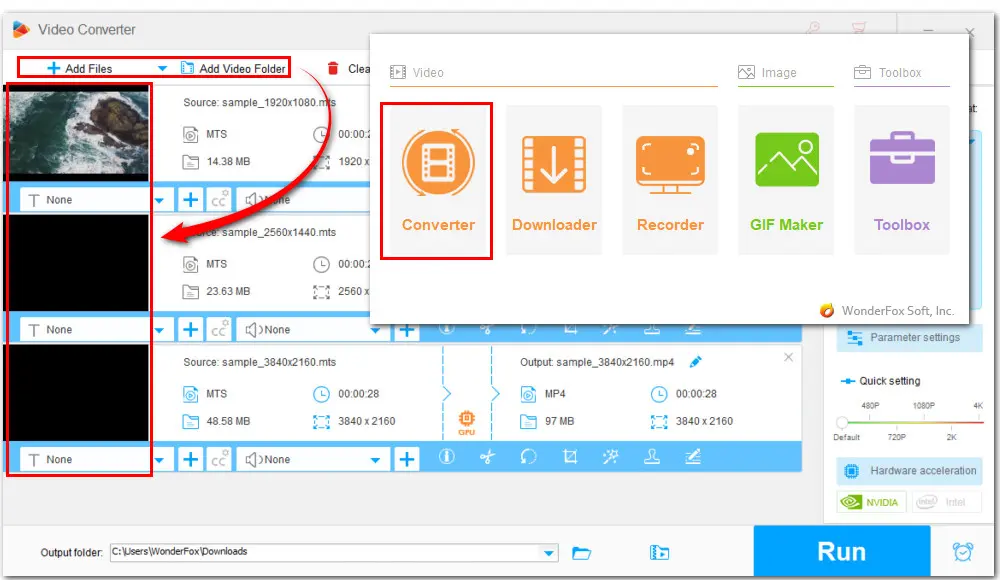Add subtitle to sample_3840x2160 with plus icon
The width and height of the screenshot is (1000, 580).
190,459
